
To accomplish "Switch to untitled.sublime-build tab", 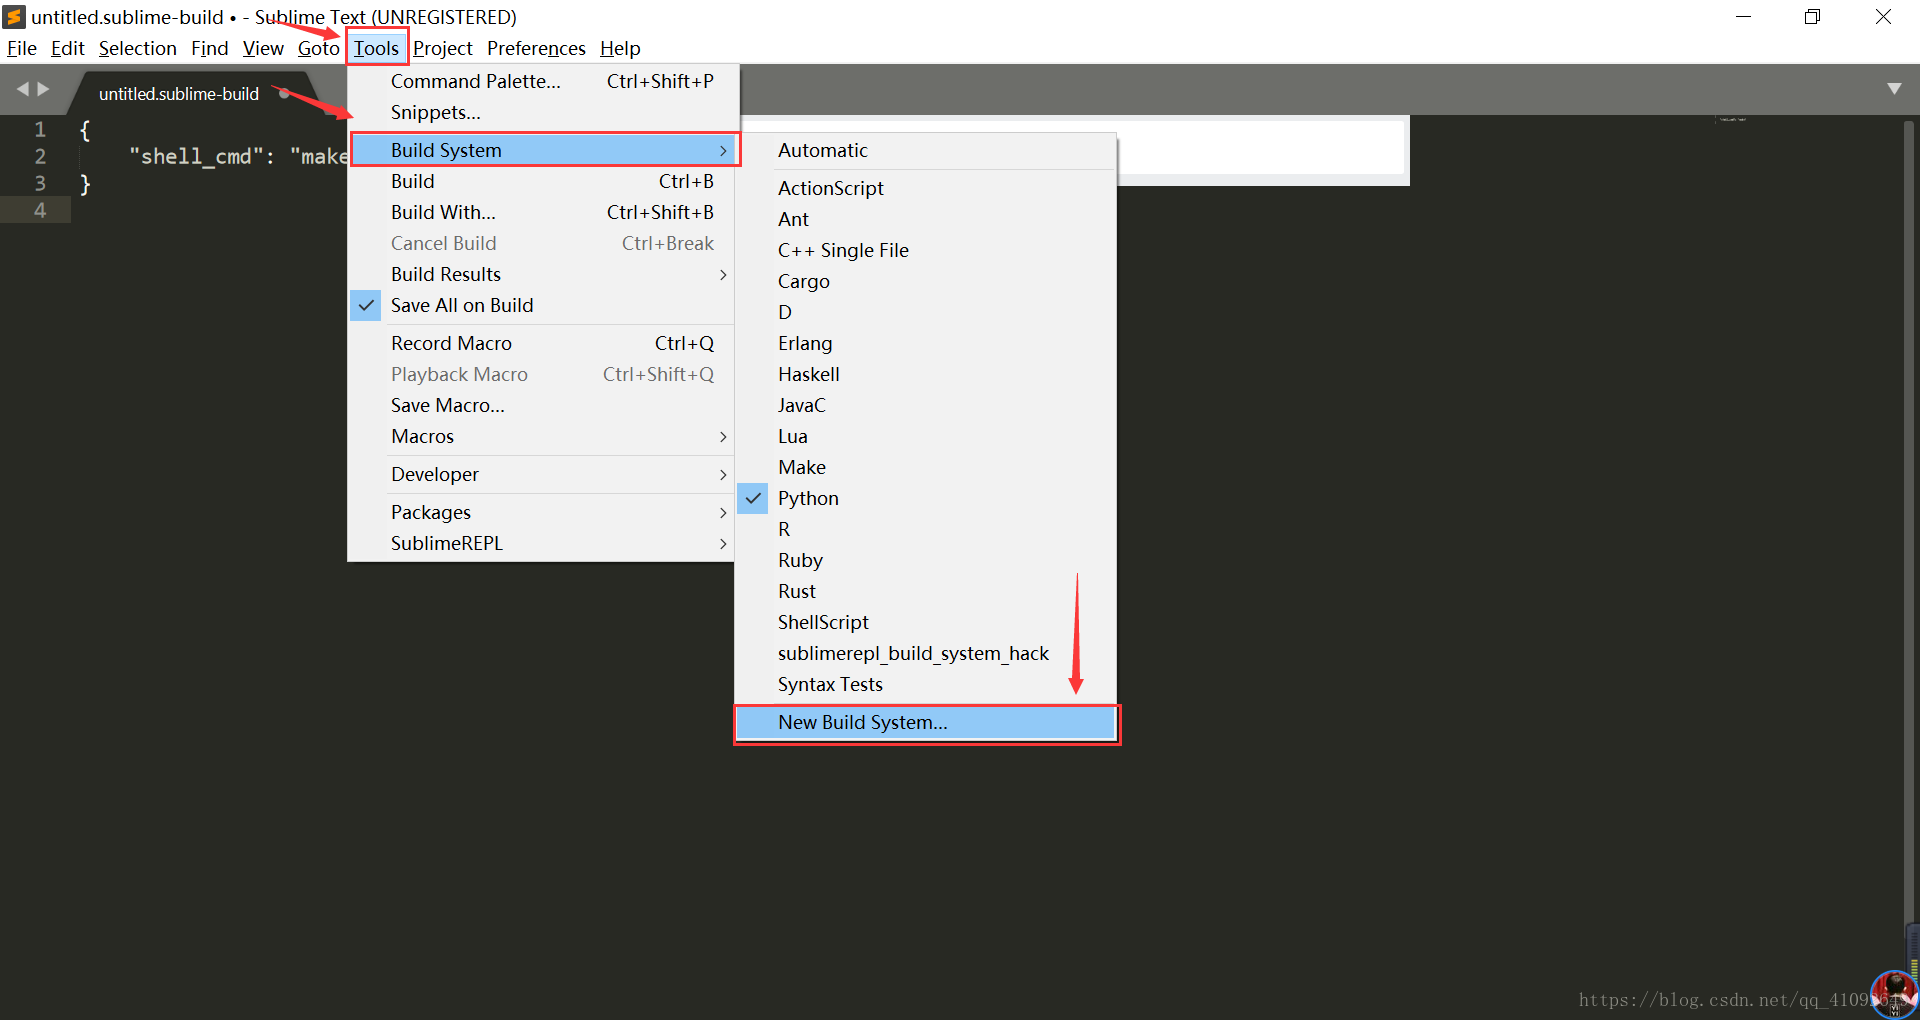I will (x=179, y=94).
